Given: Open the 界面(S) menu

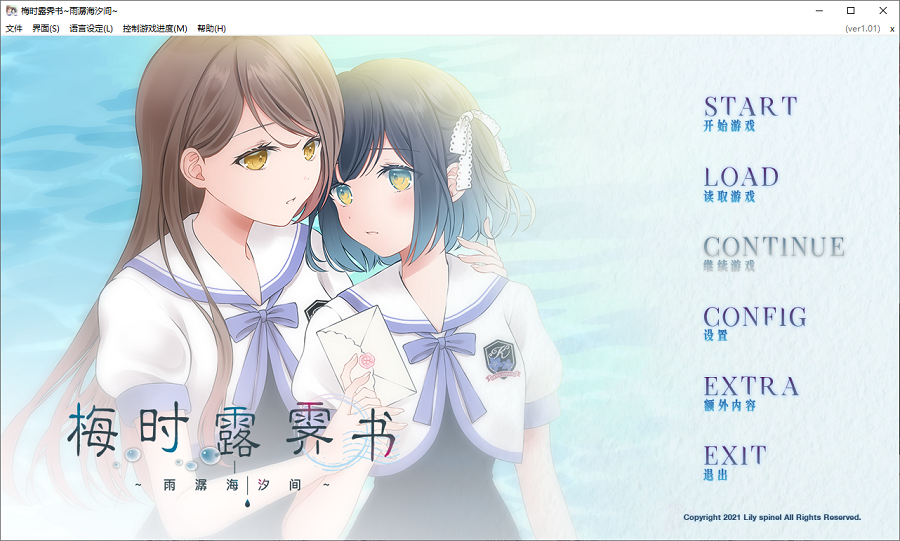Looking at the screenshot, I should pyautogui.click(x=46, y=28).
